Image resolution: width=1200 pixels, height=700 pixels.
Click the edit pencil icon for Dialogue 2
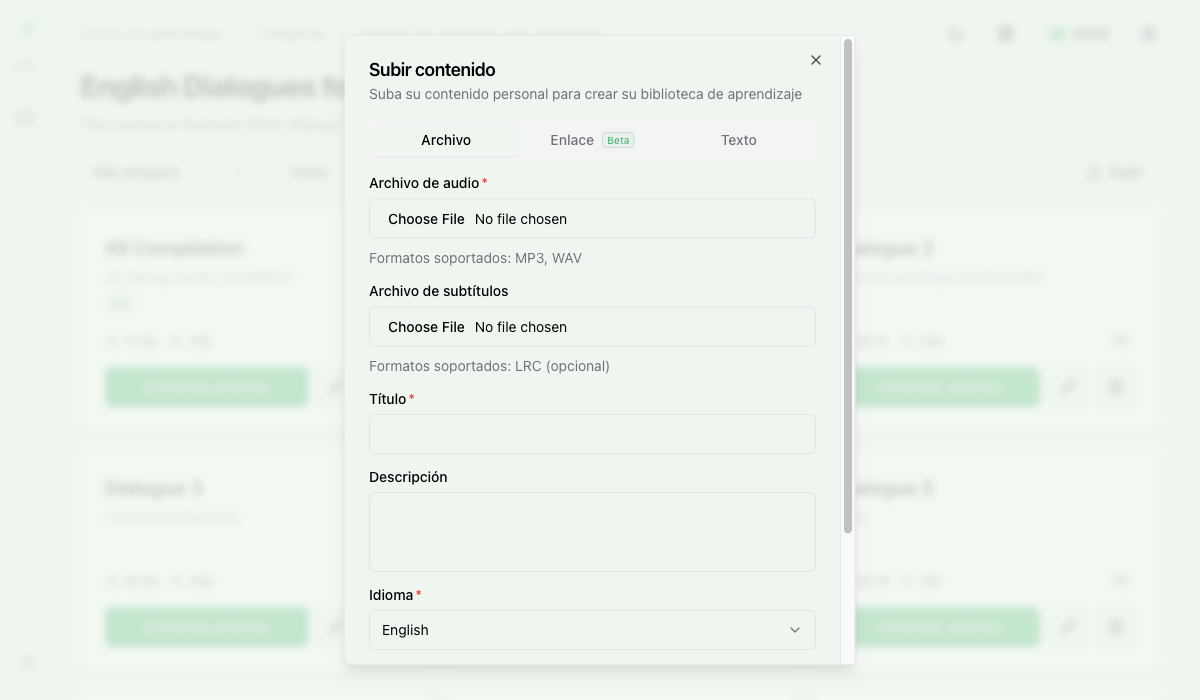tap(1069, 387)
